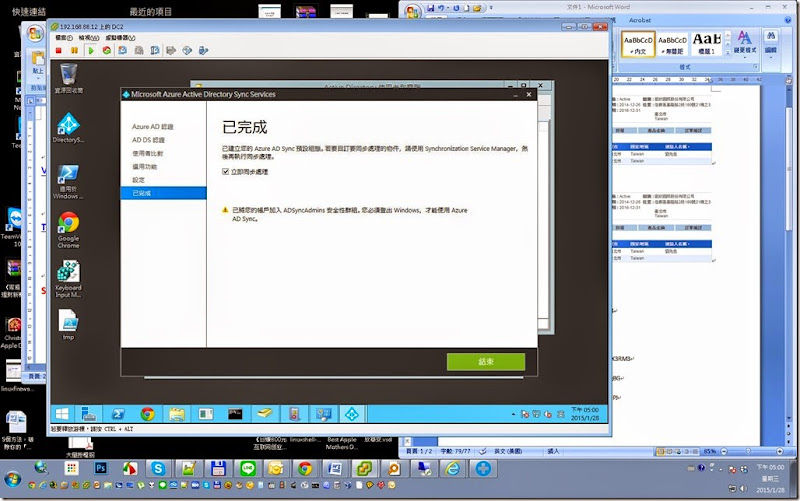The height and width of the screenshot is (501, 800).
Task: Click the 英文 (美國) language indicator in Word
Action: [x=508, y=452]
